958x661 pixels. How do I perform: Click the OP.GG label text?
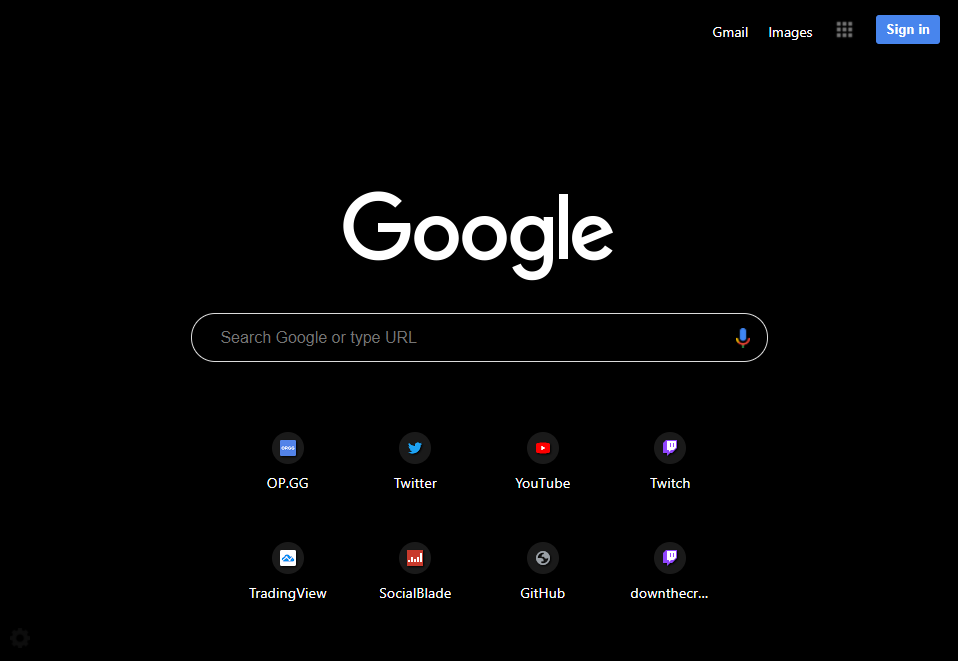[288, 483]
